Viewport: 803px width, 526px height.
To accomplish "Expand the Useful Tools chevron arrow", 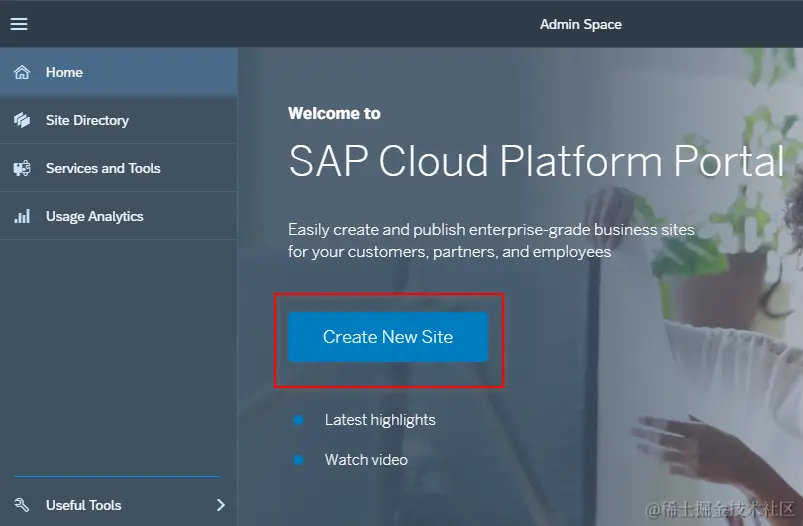I will pos(220,505).
